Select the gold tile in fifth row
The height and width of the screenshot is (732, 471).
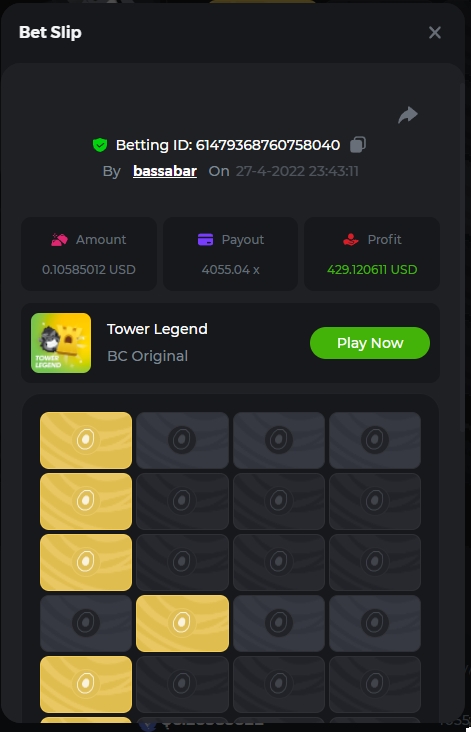[x=86, y=684]
